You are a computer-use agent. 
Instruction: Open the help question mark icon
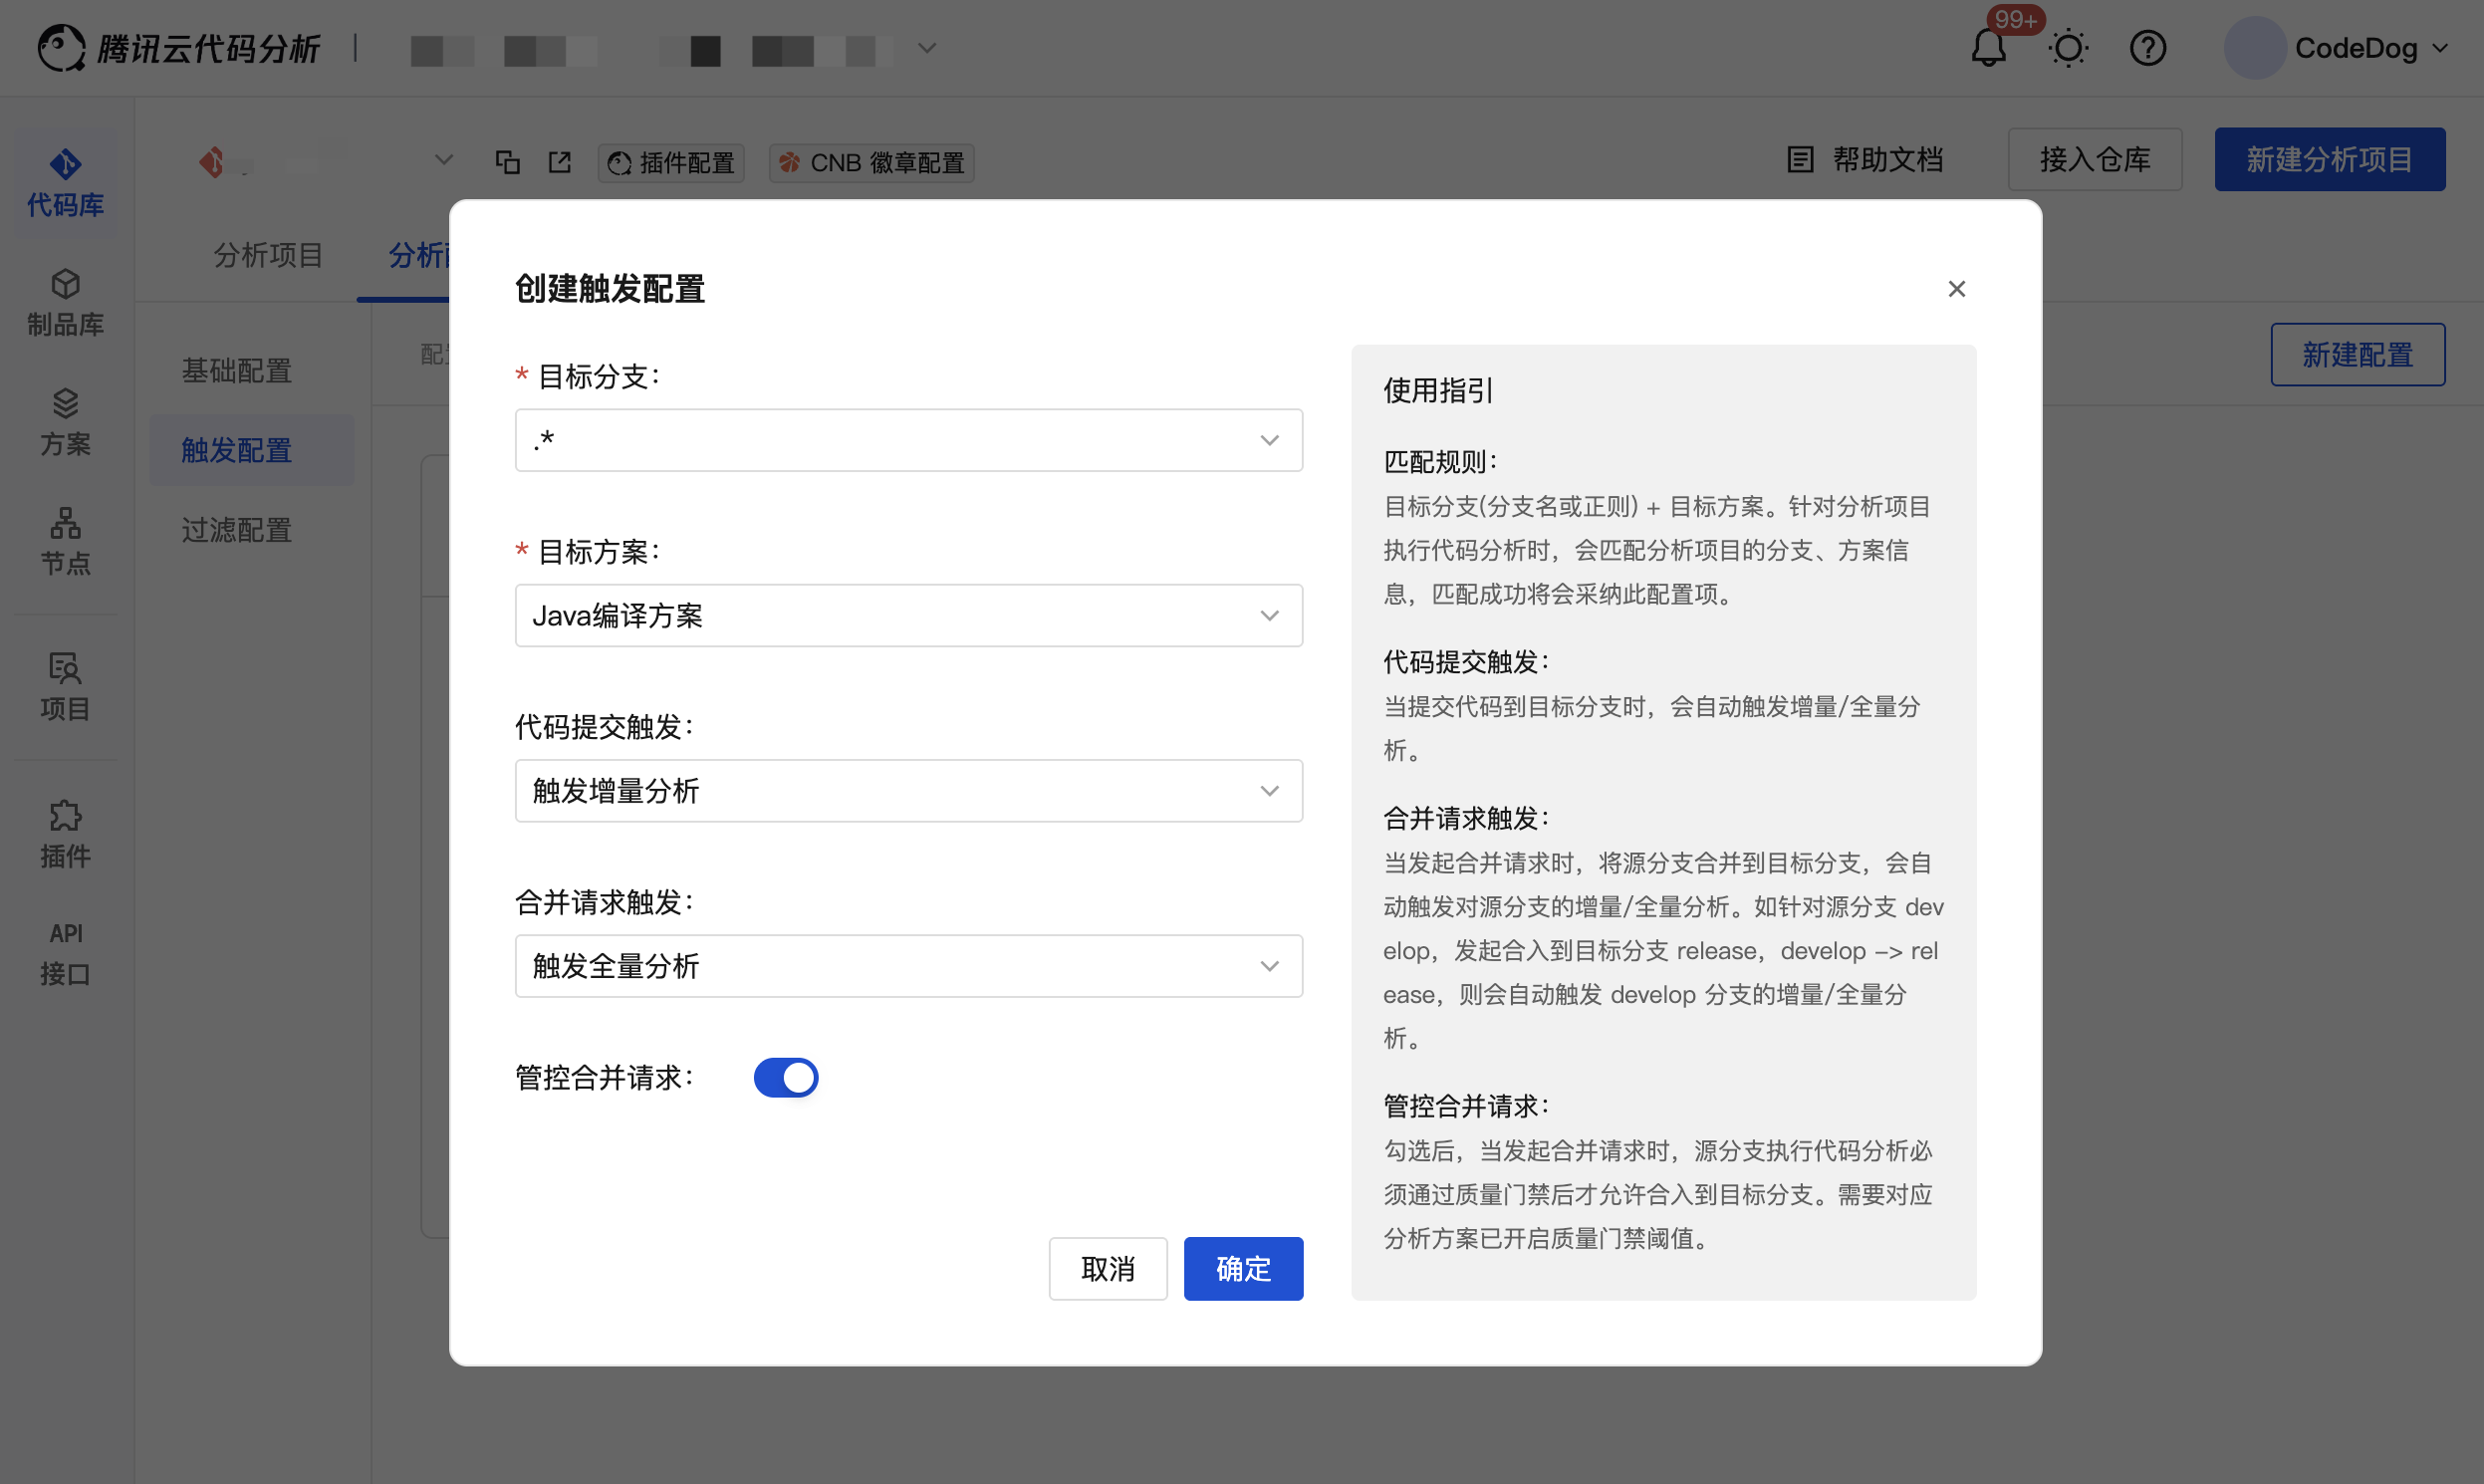click(2147, 48)
